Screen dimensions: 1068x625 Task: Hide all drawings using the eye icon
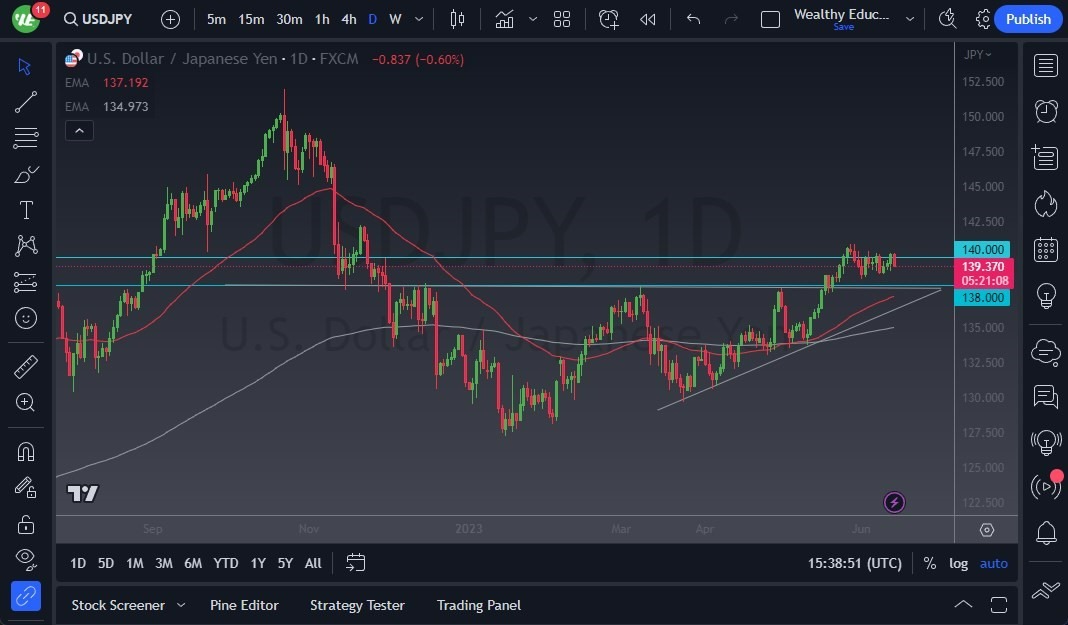point(26,559)
